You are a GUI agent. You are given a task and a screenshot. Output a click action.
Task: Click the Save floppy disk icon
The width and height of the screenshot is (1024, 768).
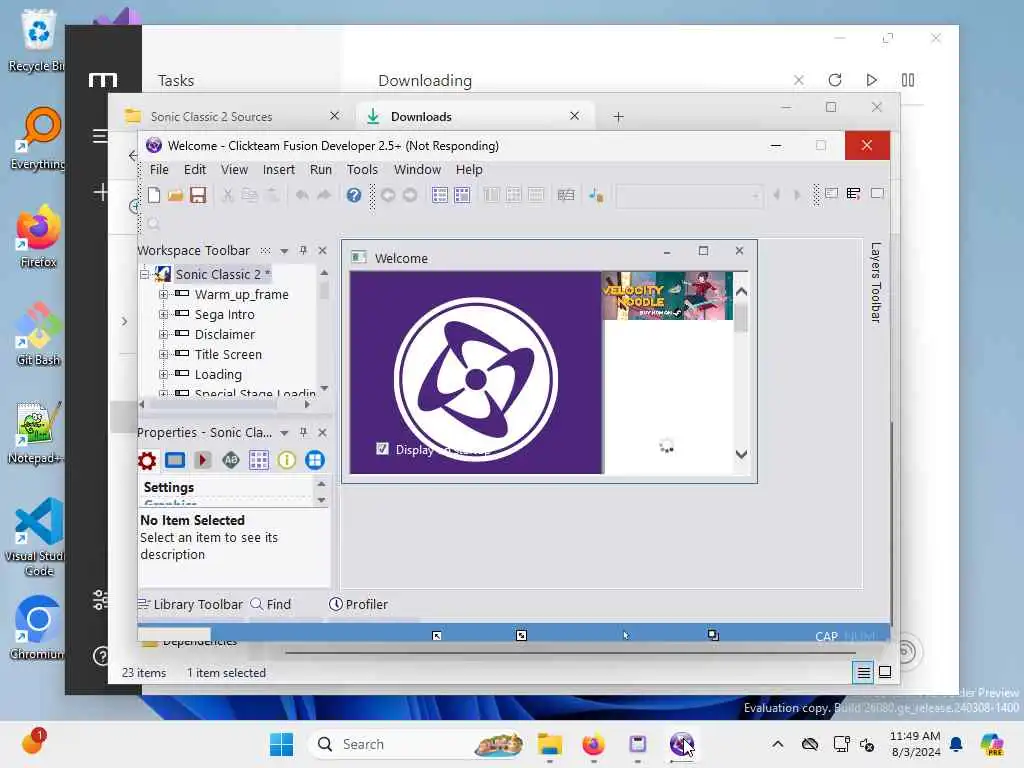198,195
